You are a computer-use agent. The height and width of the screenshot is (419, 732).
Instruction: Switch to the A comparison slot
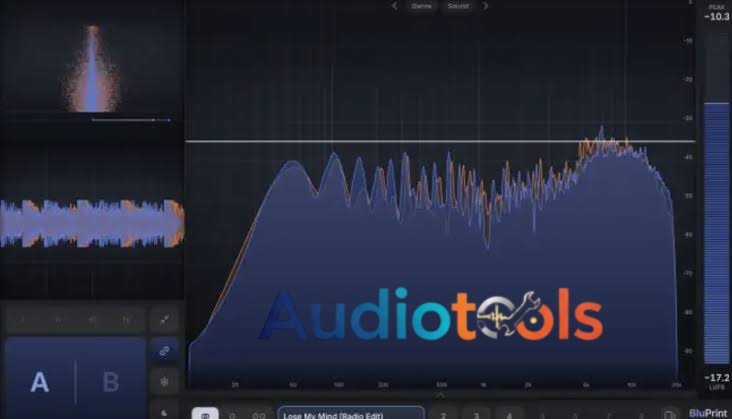click(40, 382)
